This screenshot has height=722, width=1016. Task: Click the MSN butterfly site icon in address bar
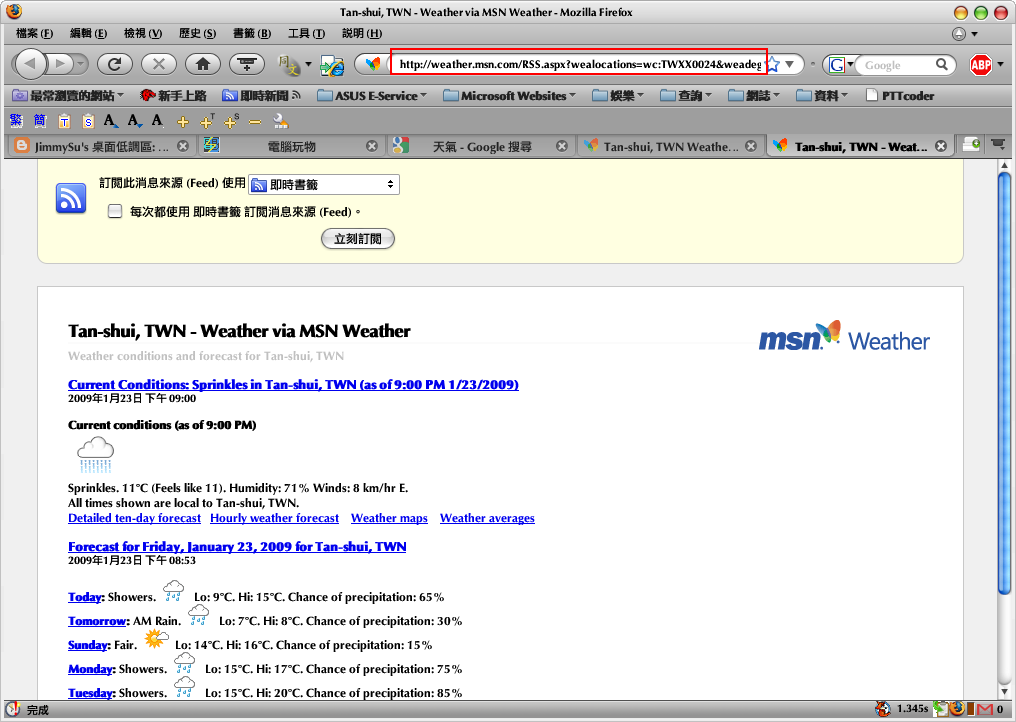coord(373,64)
